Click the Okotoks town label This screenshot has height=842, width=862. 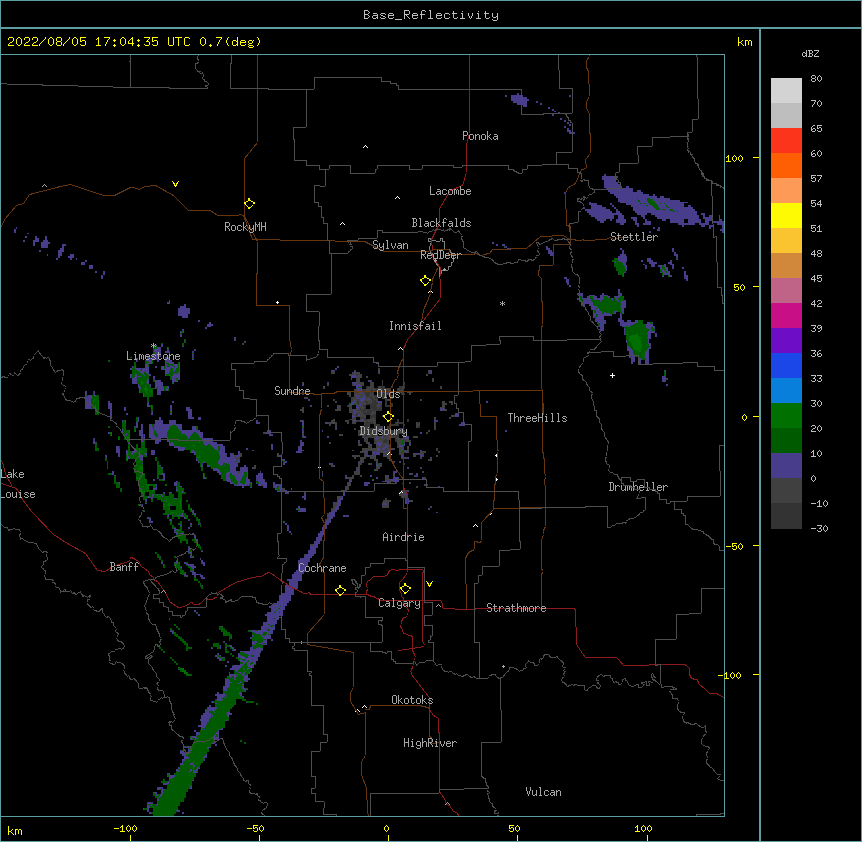coord(412,700)
